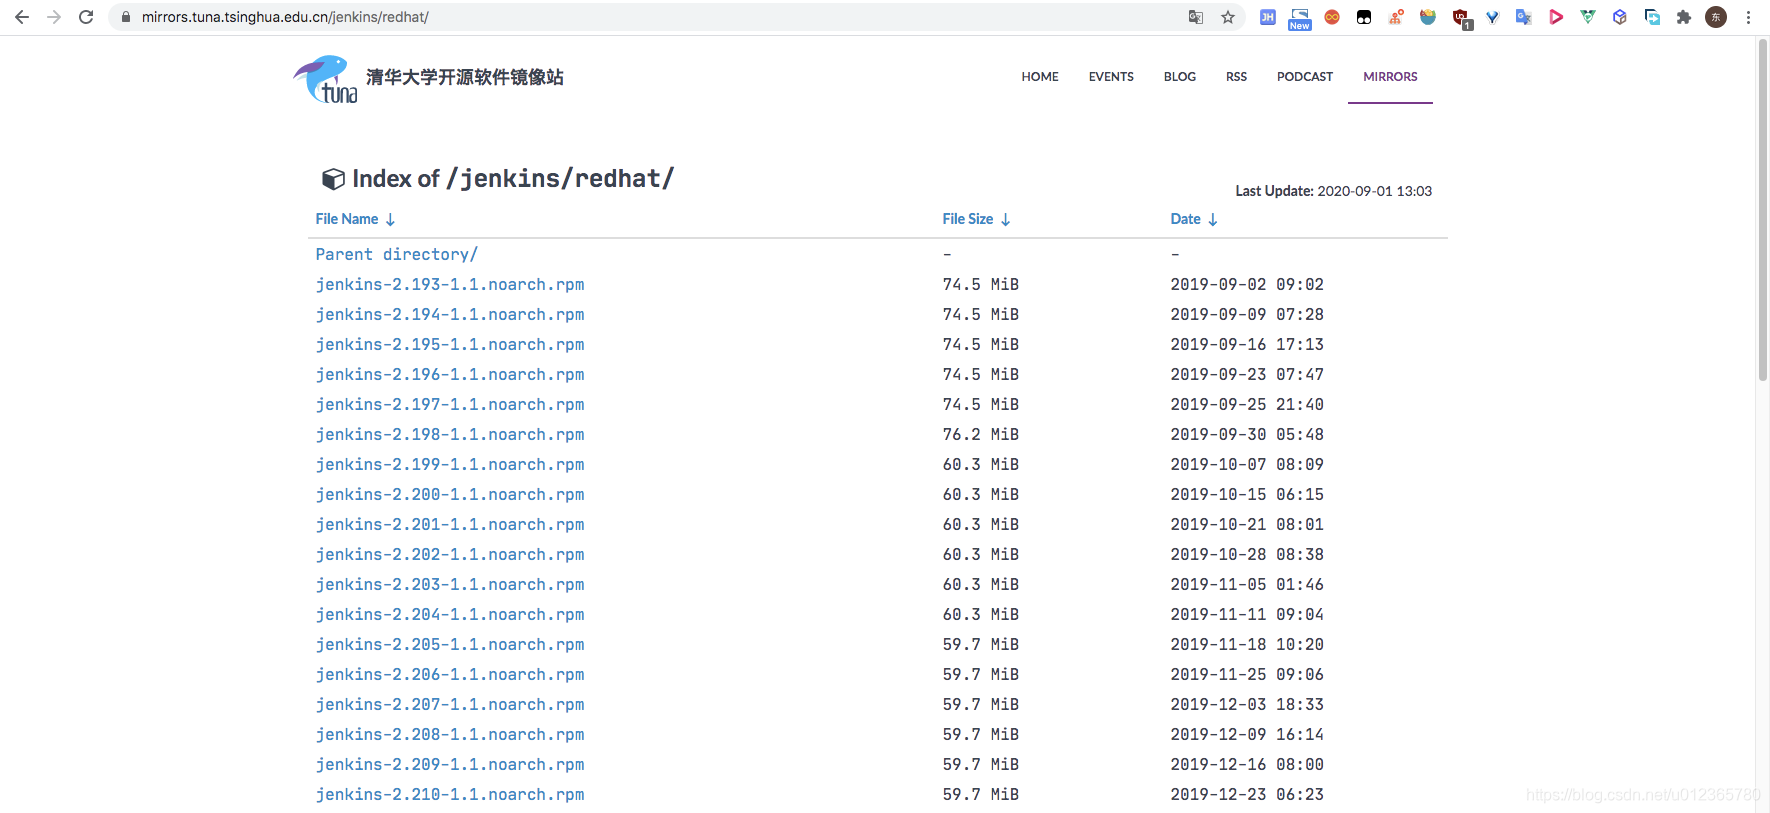Download jenkins-2.193-1.1.noarch.rpm
This screenshot has width=1770, height=813.
[450, 284]
